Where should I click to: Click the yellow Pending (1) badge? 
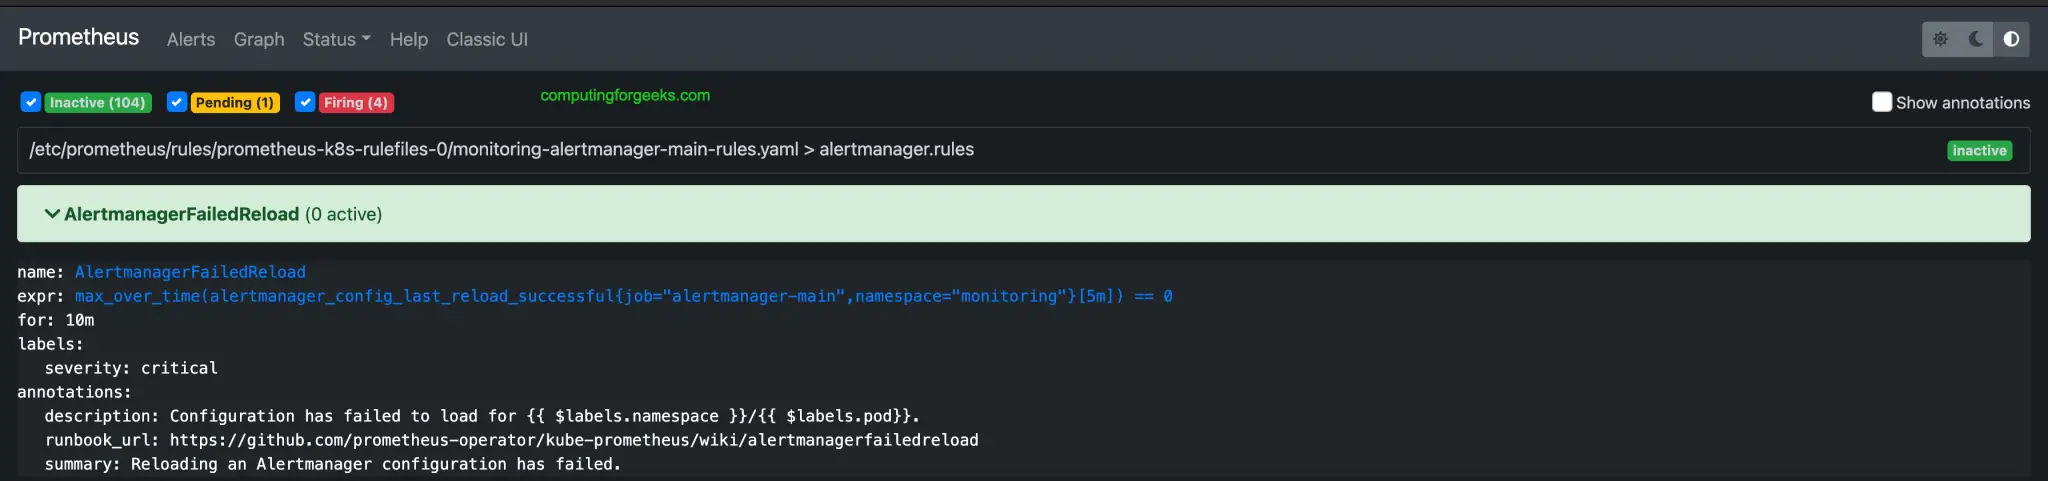point(234,103)
